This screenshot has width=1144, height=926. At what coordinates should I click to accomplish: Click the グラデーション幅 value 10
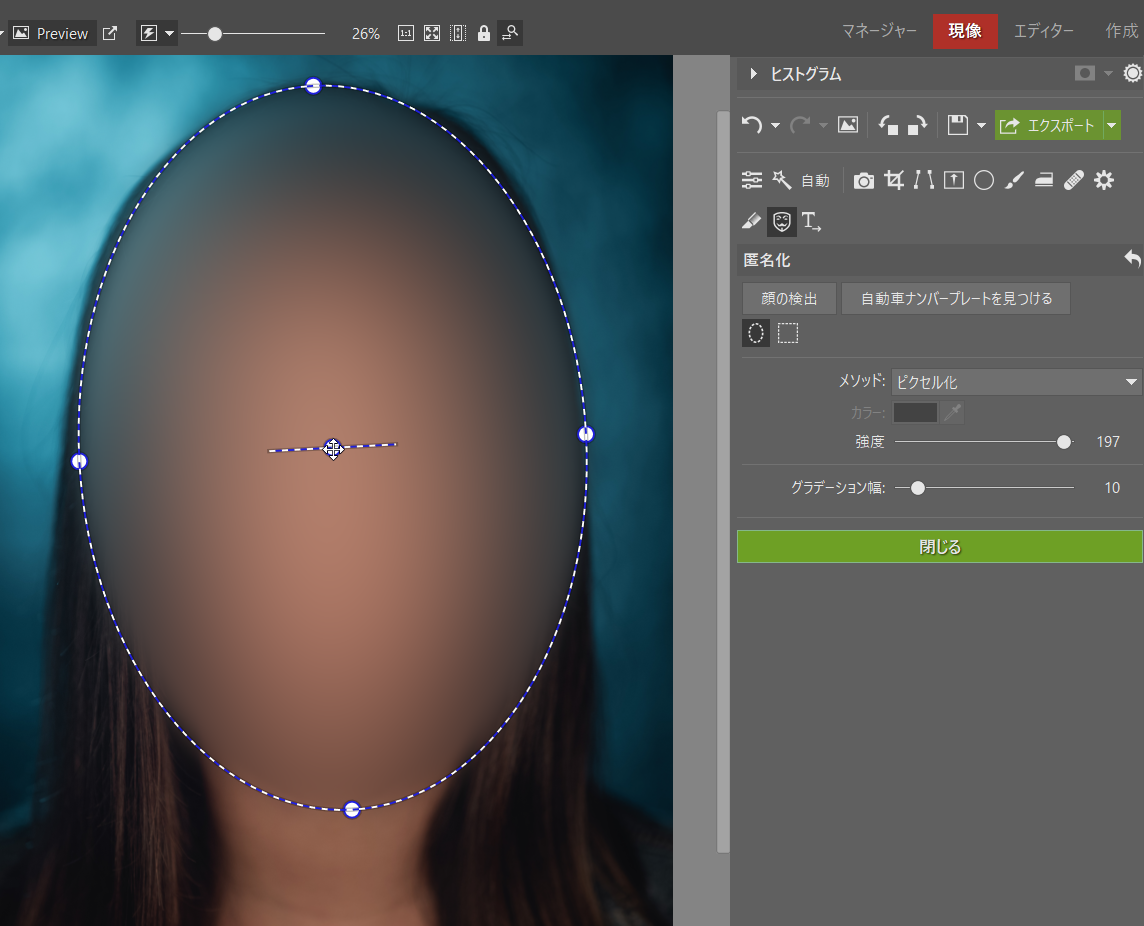[x=1112, y=487]
